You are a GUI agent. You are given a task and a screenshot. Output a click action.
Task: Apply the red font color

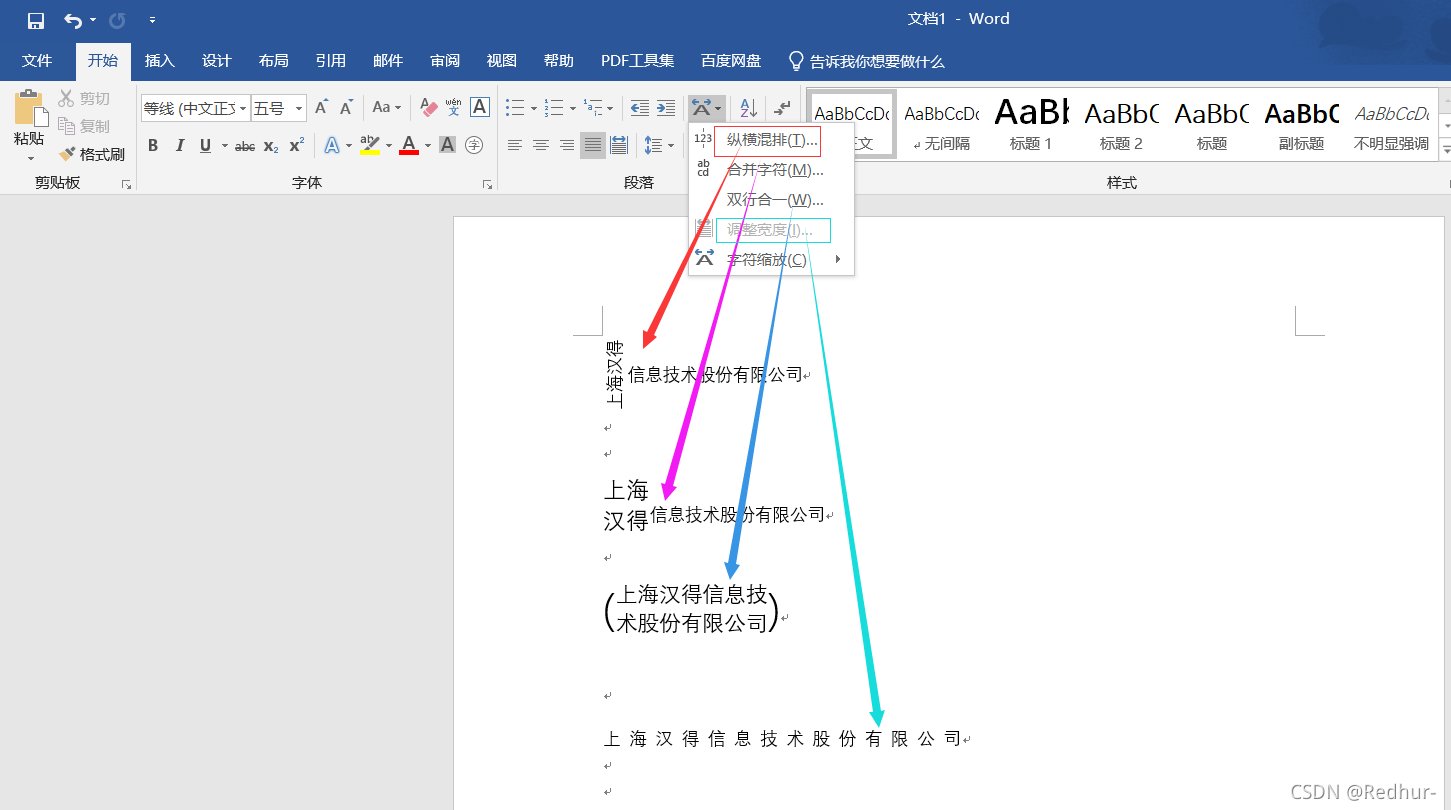[x=409, y=146]
